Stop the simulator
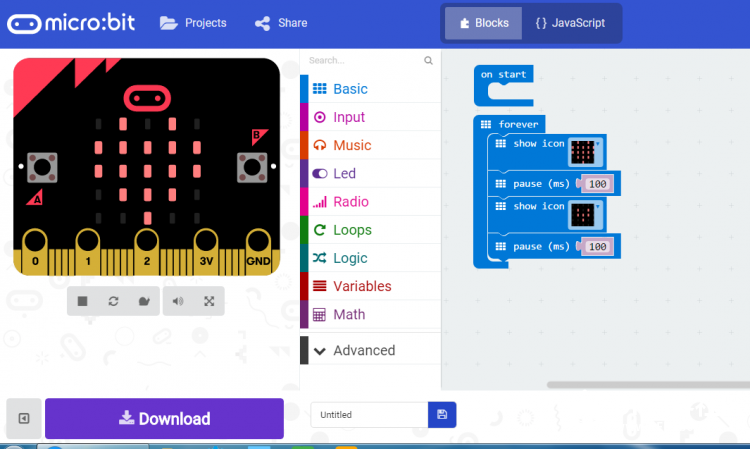The width and height of the screenshot is (750, 449). [82, 301]
